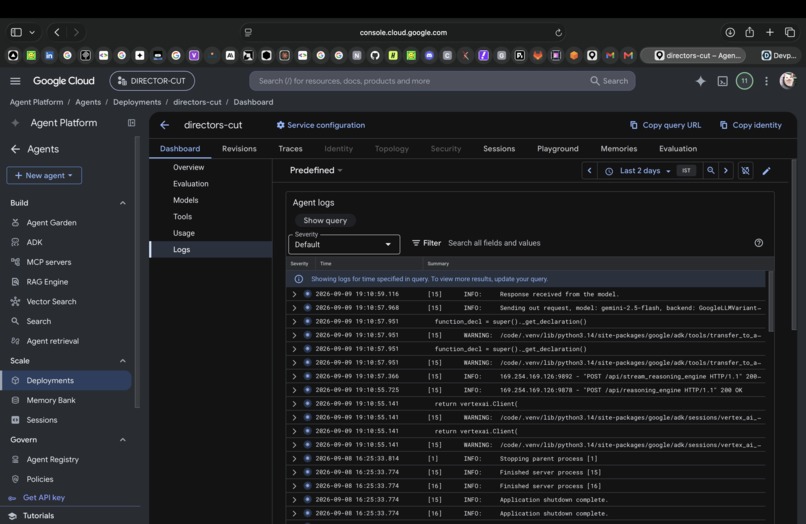This screenshot has height=524, width=806.
Task: Open Agent retrieval in sidebar
Action: pyautogui.click(x=52, y=341)
